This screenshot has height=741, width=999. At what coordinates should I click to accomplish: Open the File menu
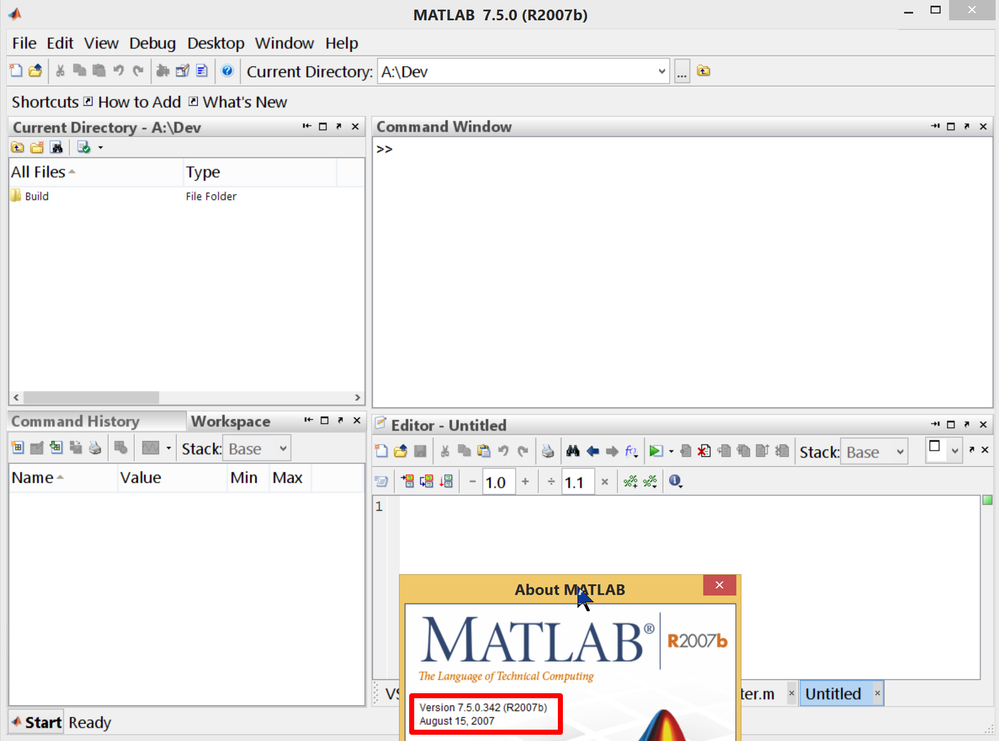(24, 43)
